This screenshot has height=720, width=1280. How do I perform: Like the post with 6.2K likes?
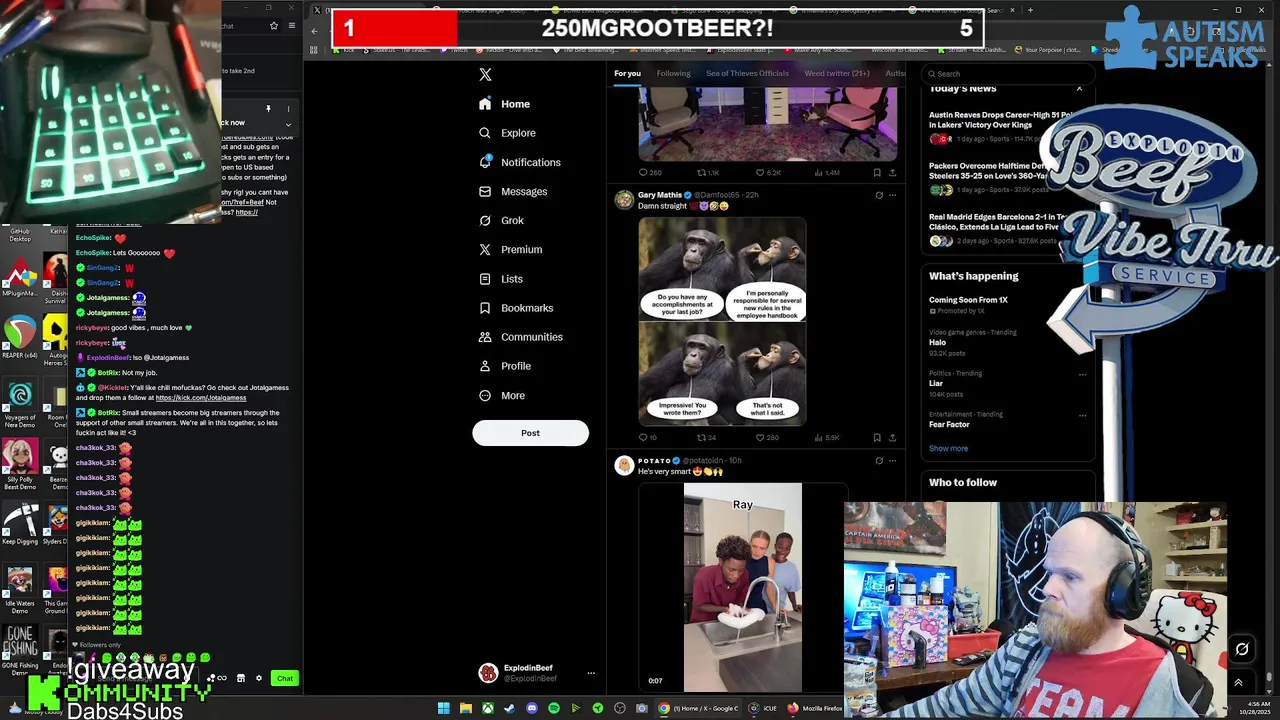(x=768, y=172)
